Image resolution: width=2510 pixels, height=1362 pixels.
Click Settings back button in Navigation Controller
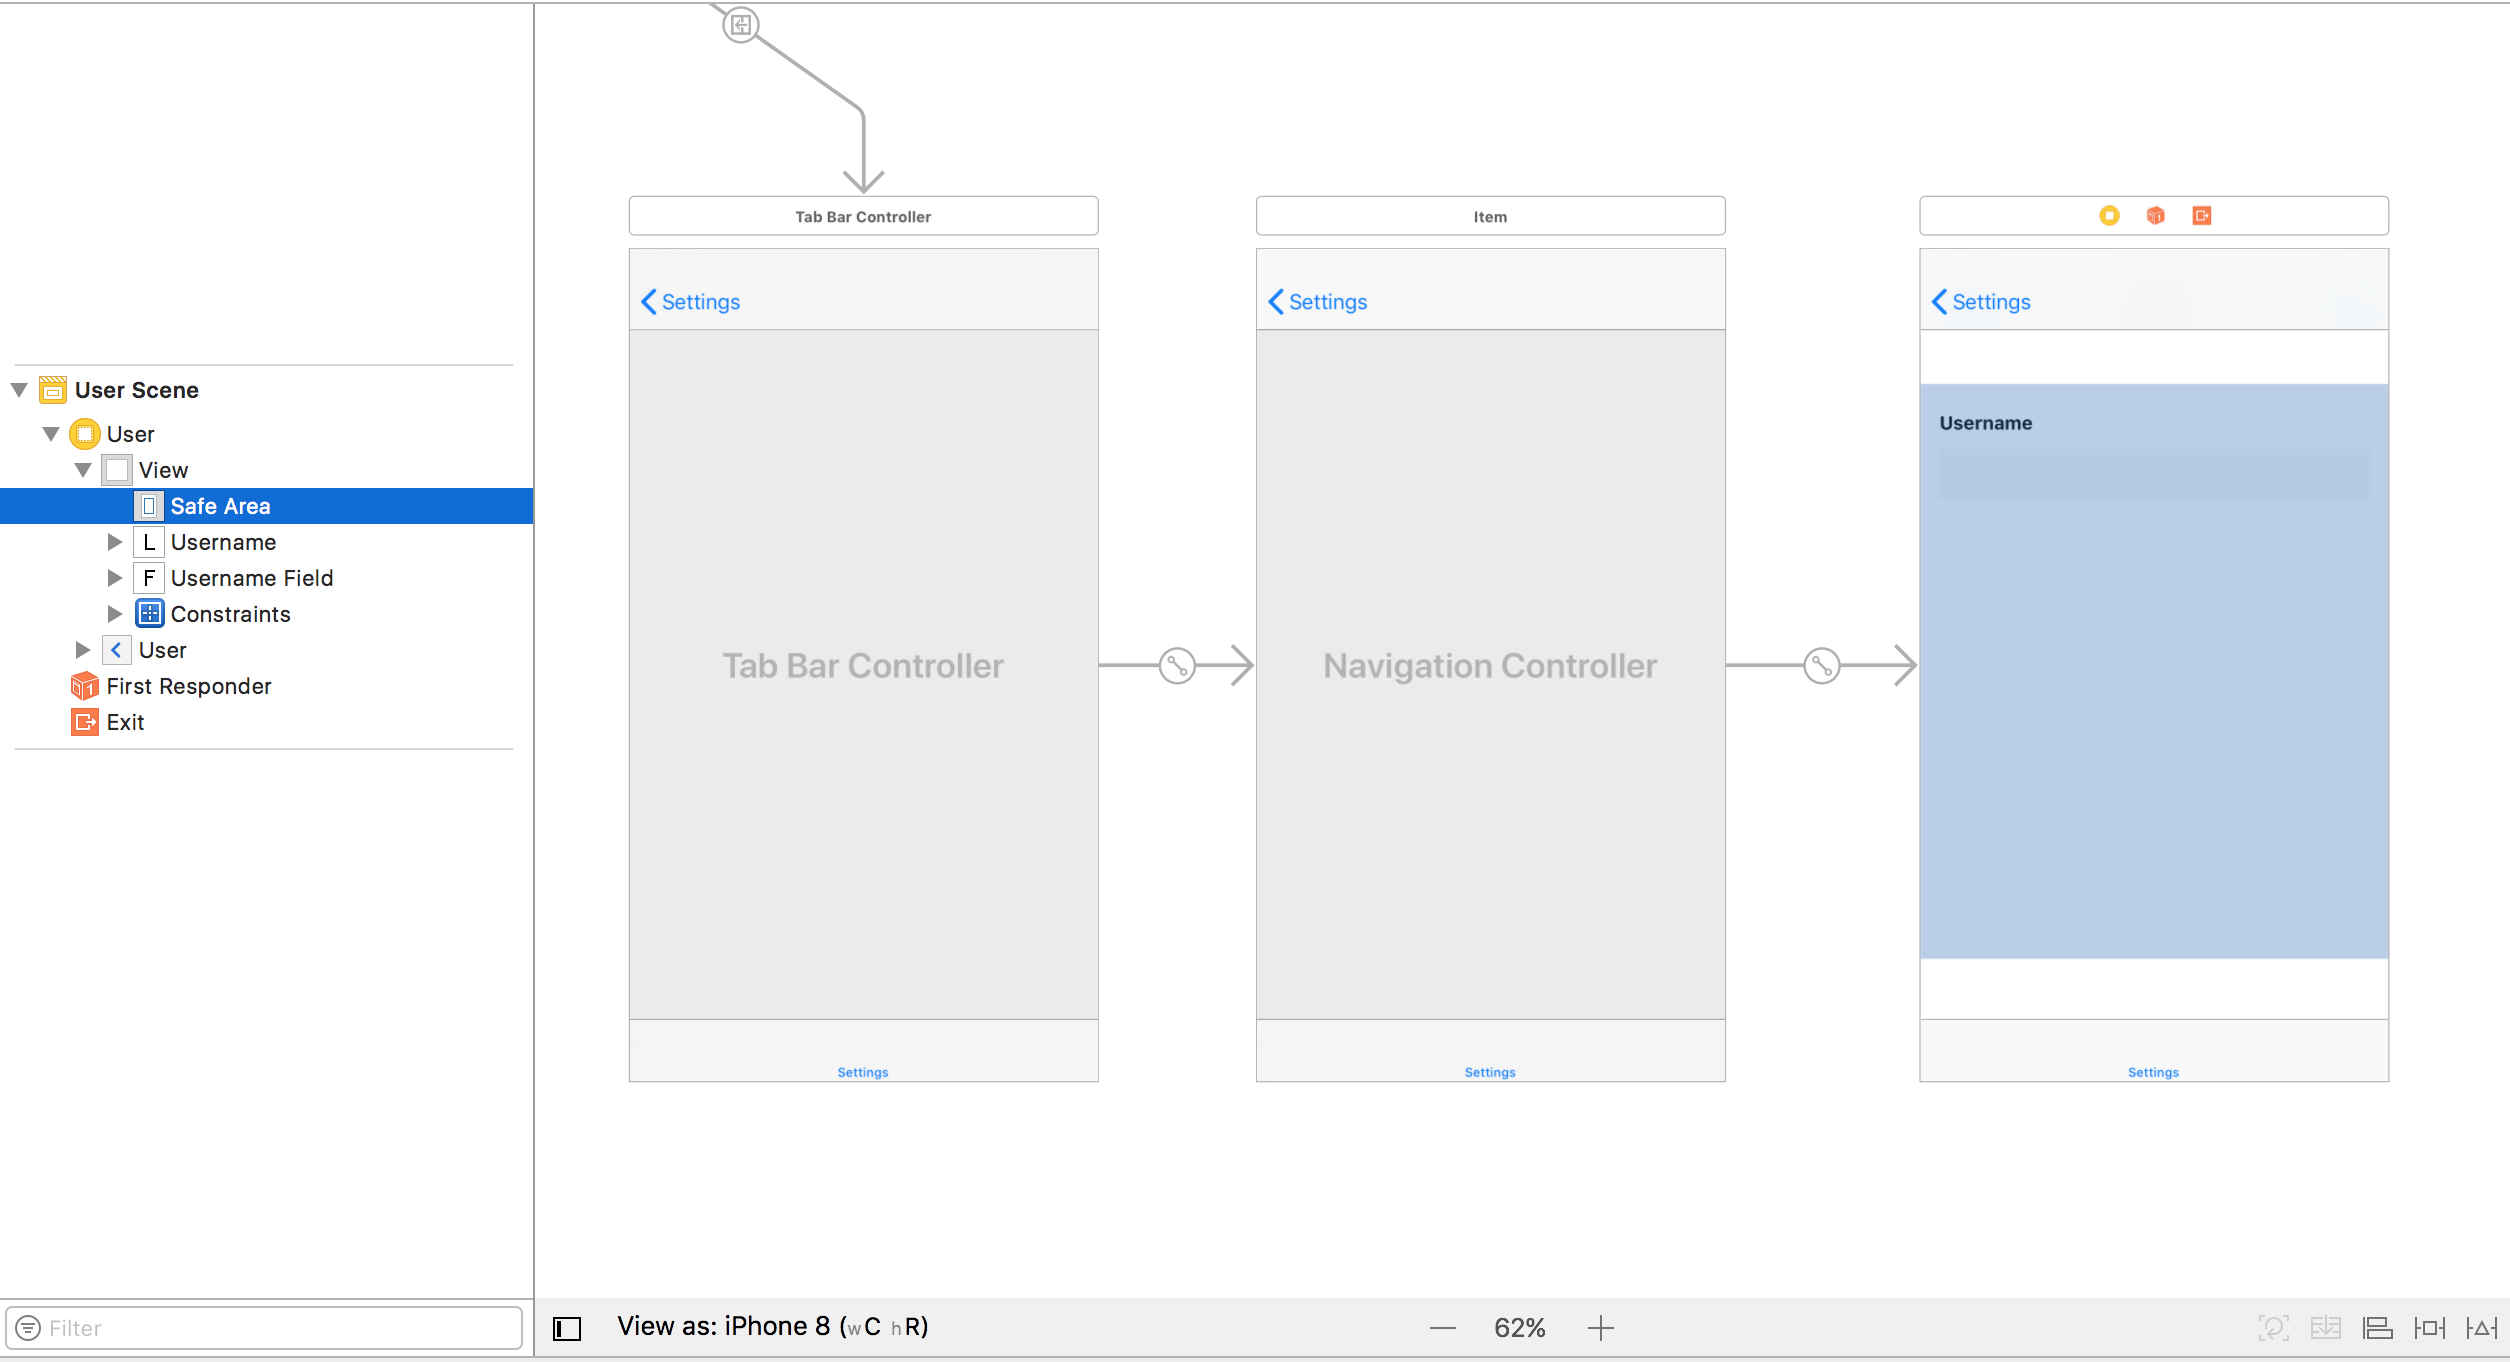pos(1318,302)
